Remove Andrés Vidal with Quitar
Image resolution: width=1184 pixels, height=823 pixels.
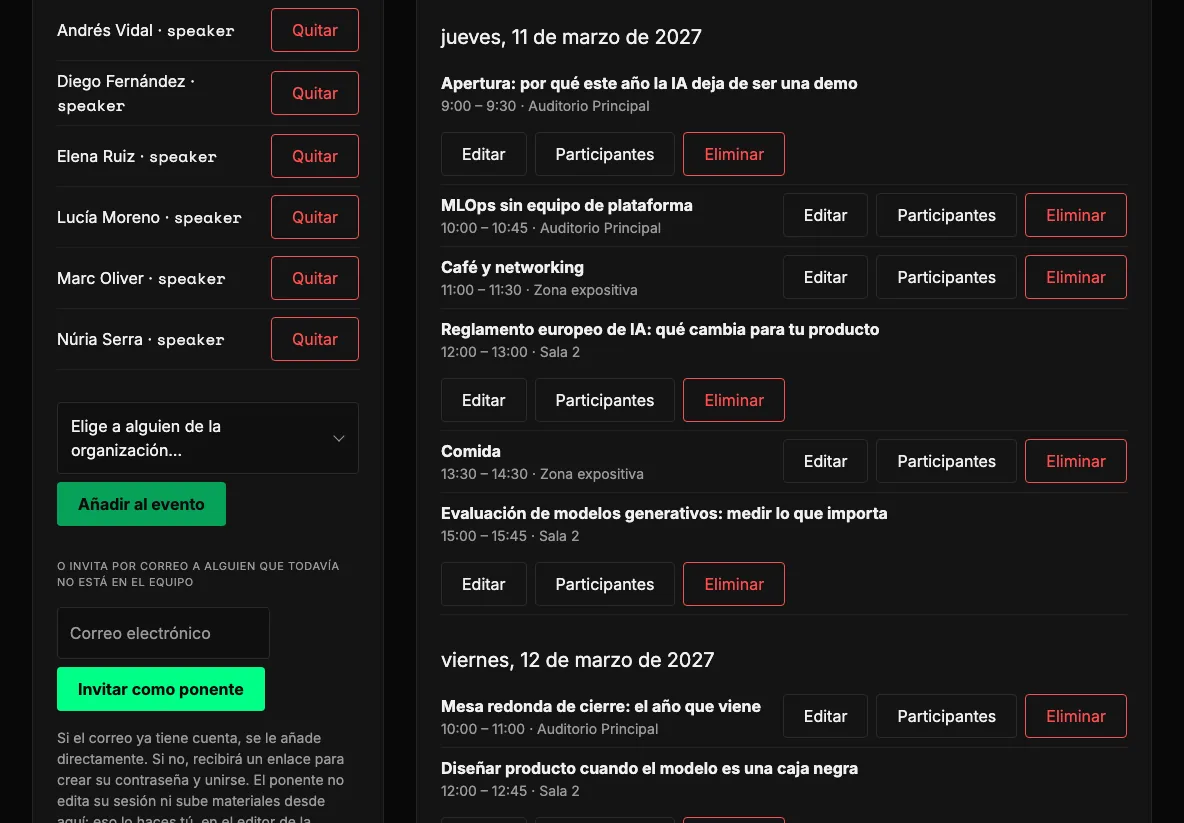click(315, 30)
